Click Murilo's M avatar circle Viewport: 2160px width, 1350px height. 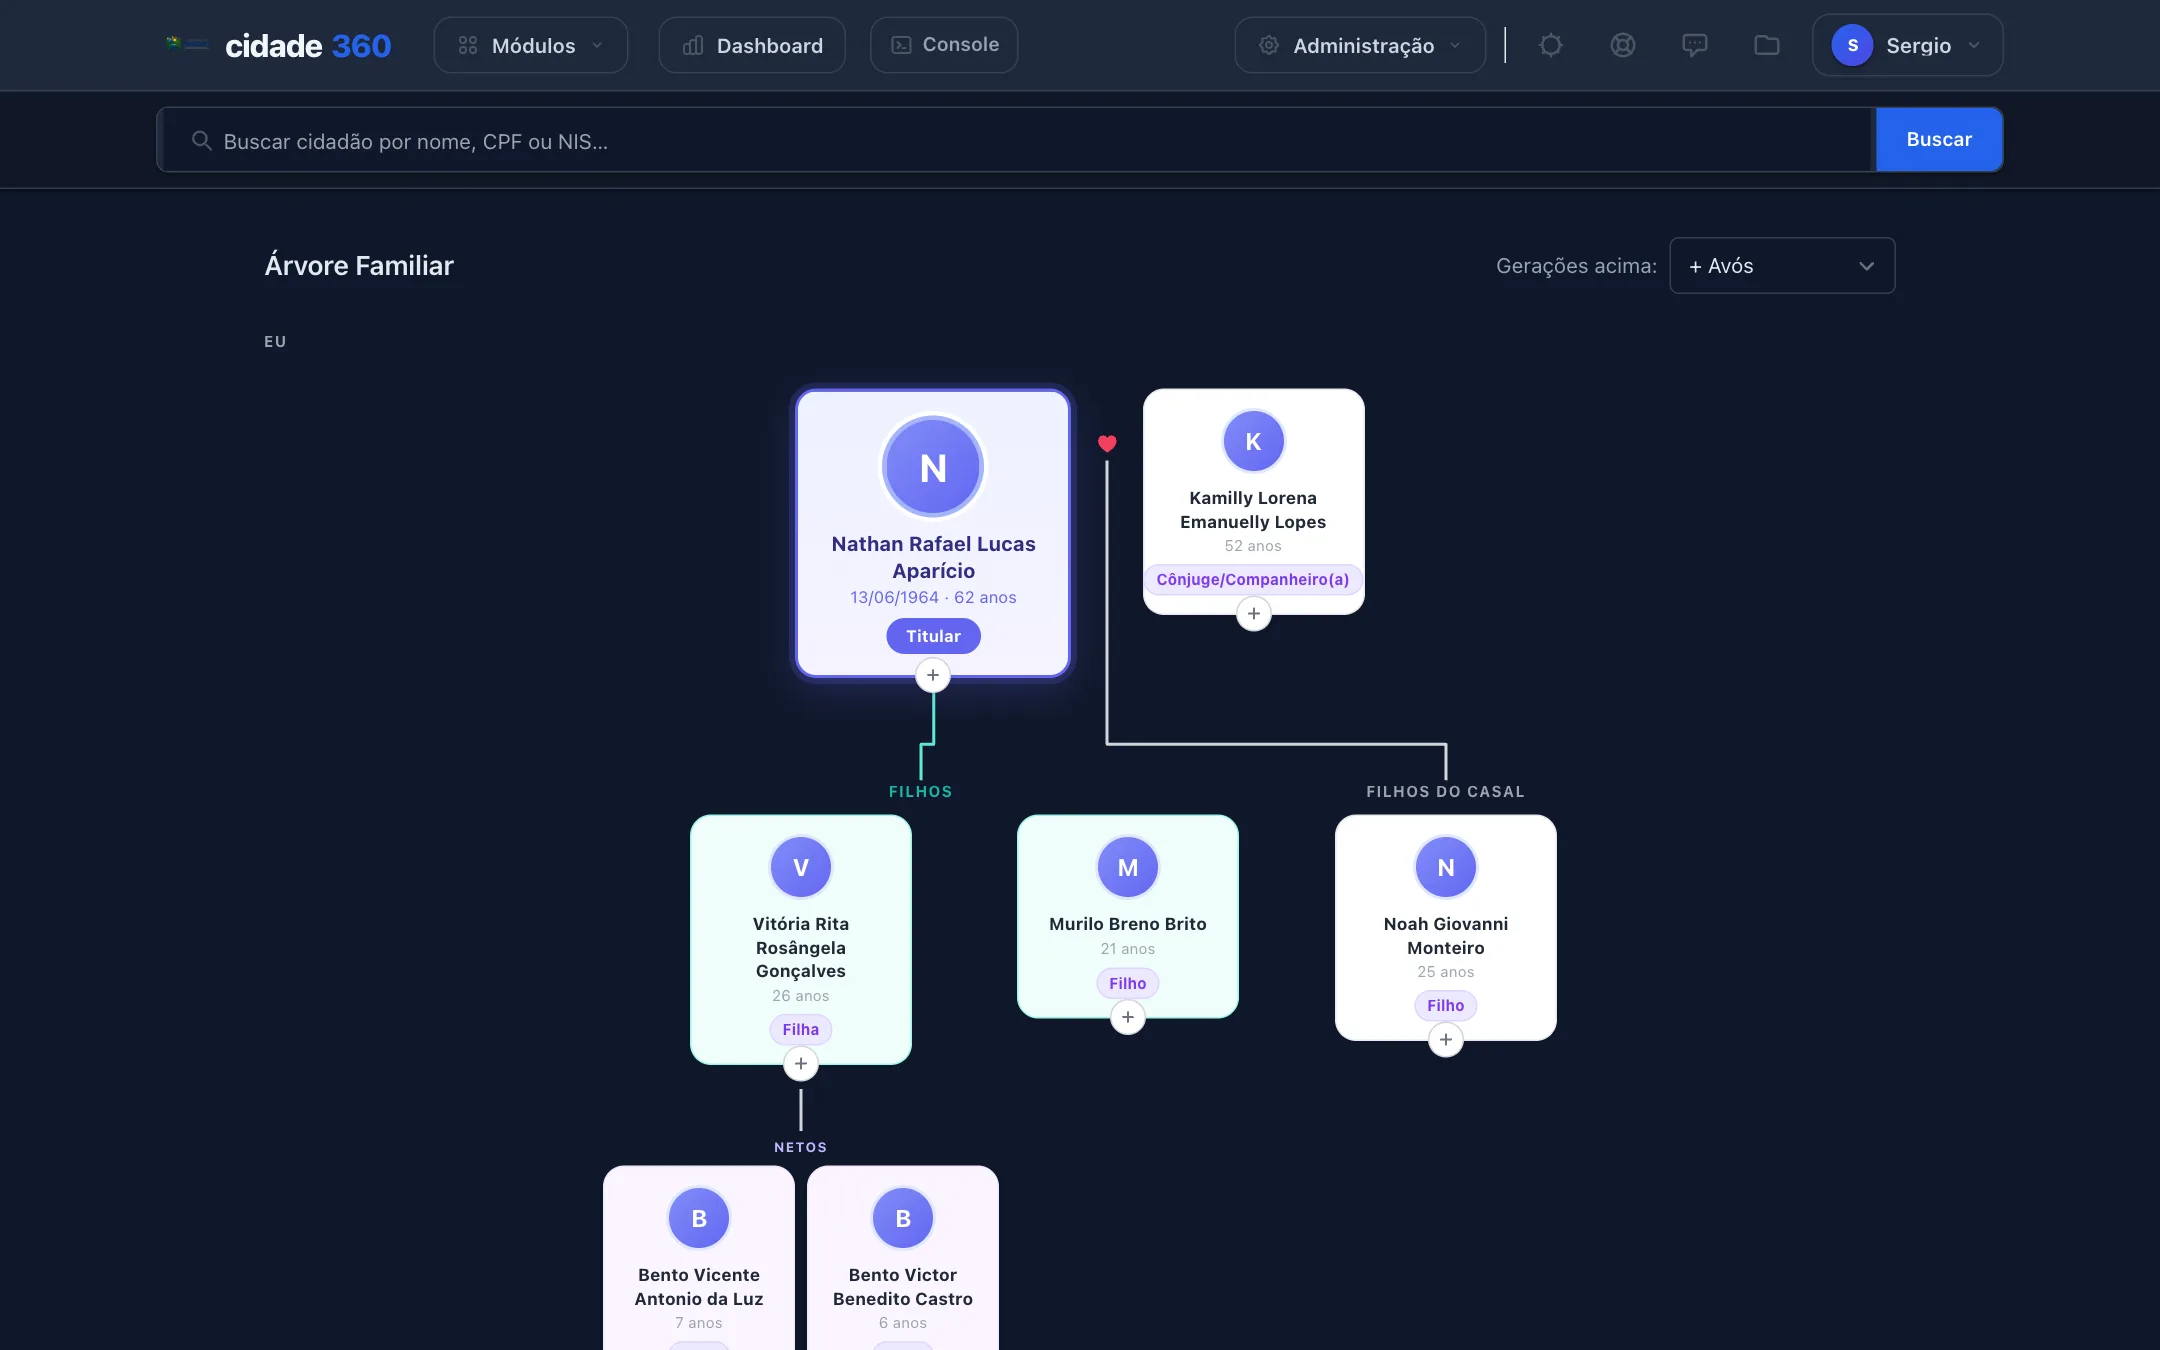(x=1128, y=867)
